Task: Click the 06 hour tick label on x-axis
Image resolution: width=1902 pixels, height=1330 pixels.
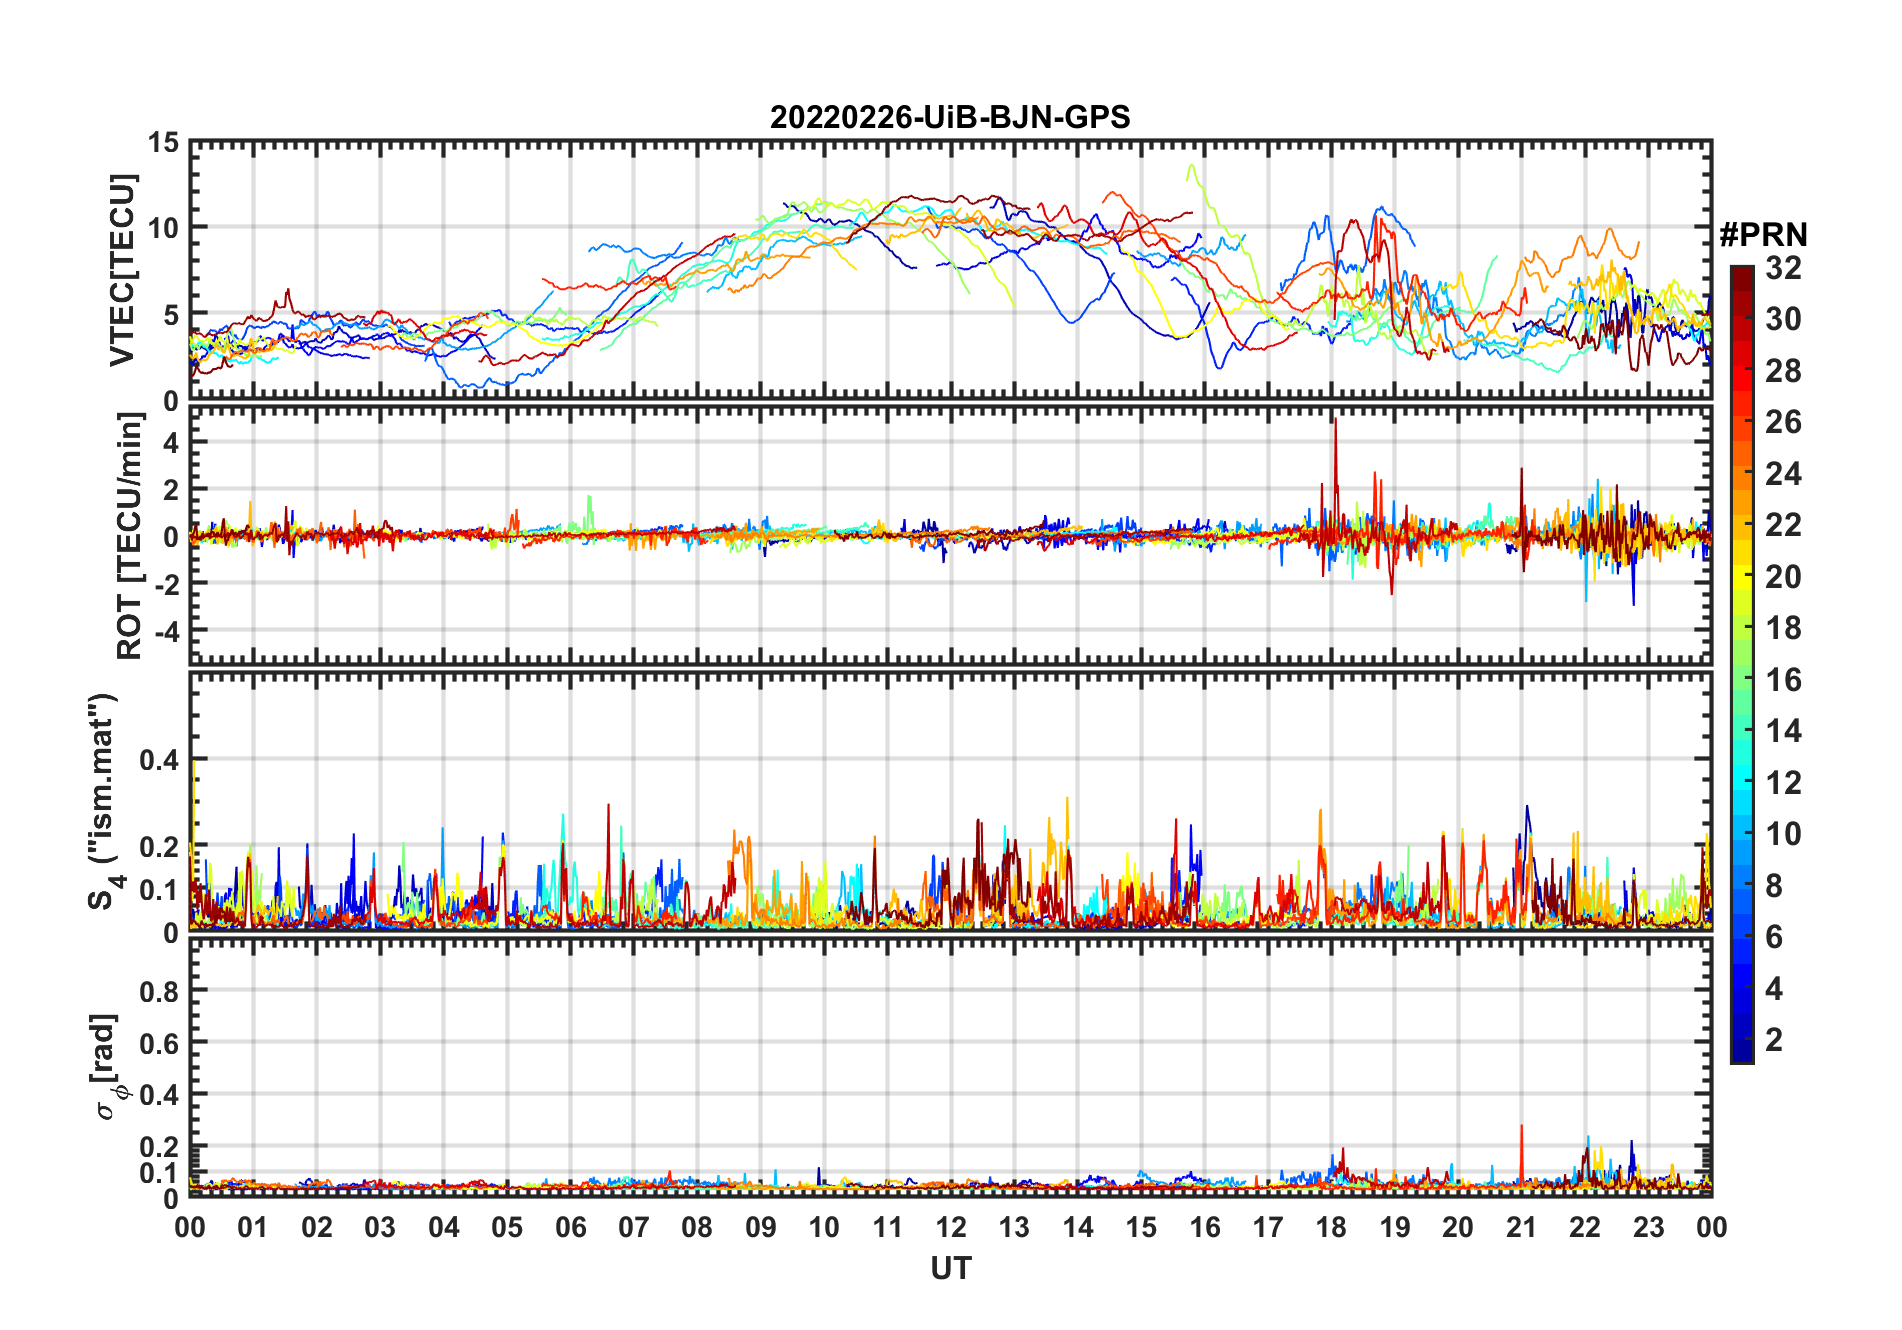Action: click(x=570, y=1227)
